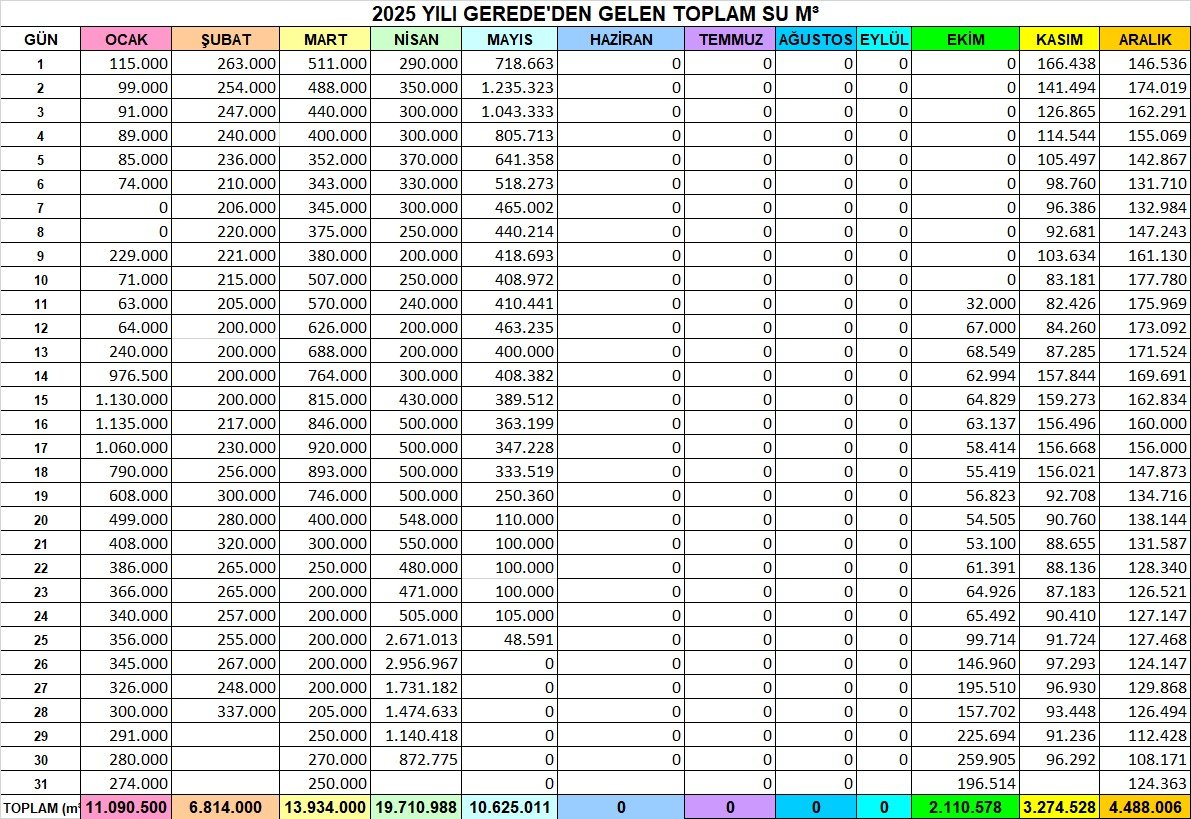This screenshot has width=1191, height=819.
Task: Select the OCAK cell showing 976.500
Action: click(x=127, y=375)
